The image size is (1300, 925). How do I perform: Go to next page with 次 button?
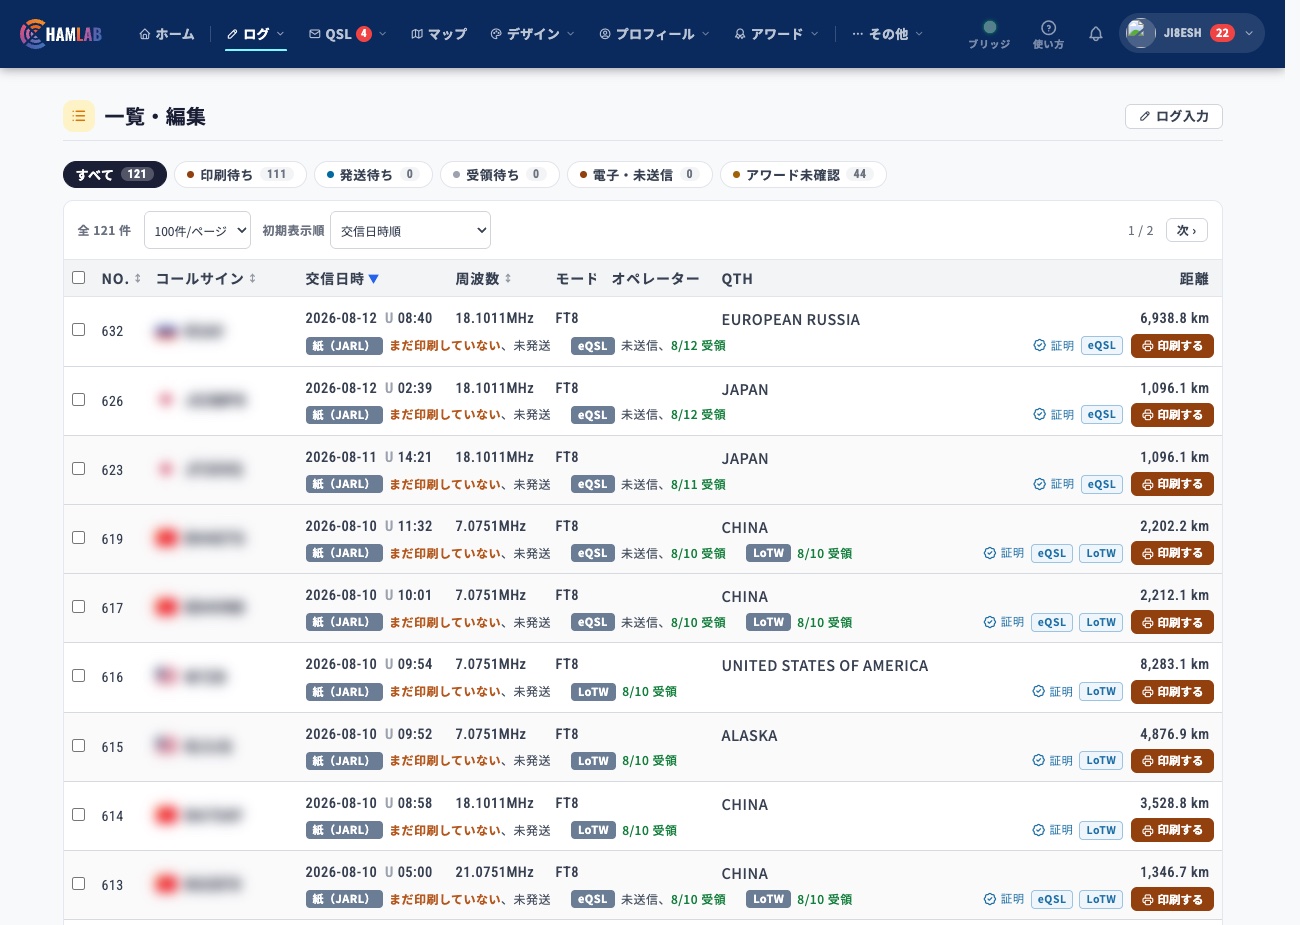click(1187, 230)
